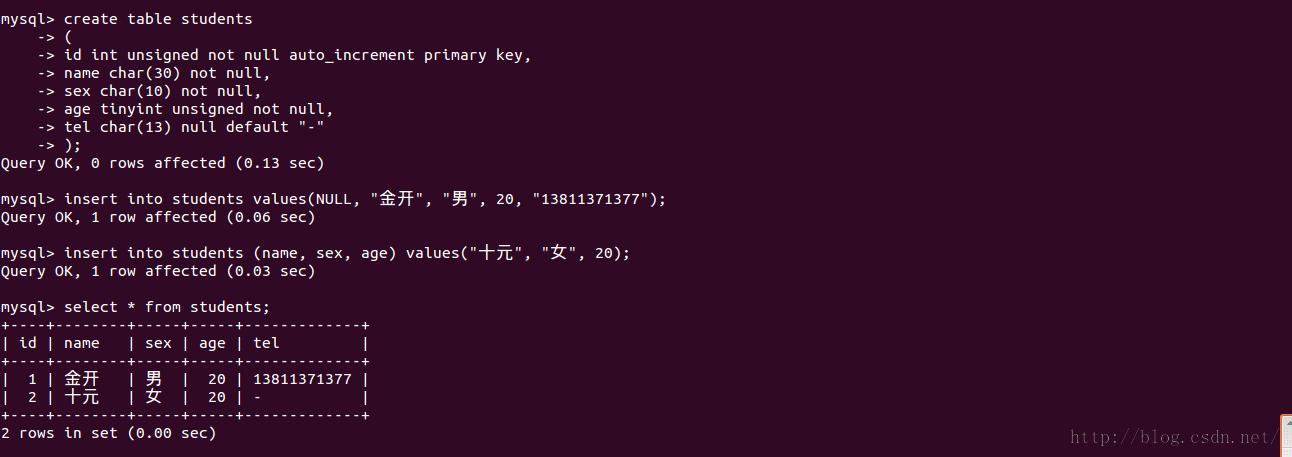This screenshot has height=457, width=1292.
Task: Click the name 十元 in the result table
Action: tap(82, 397)
